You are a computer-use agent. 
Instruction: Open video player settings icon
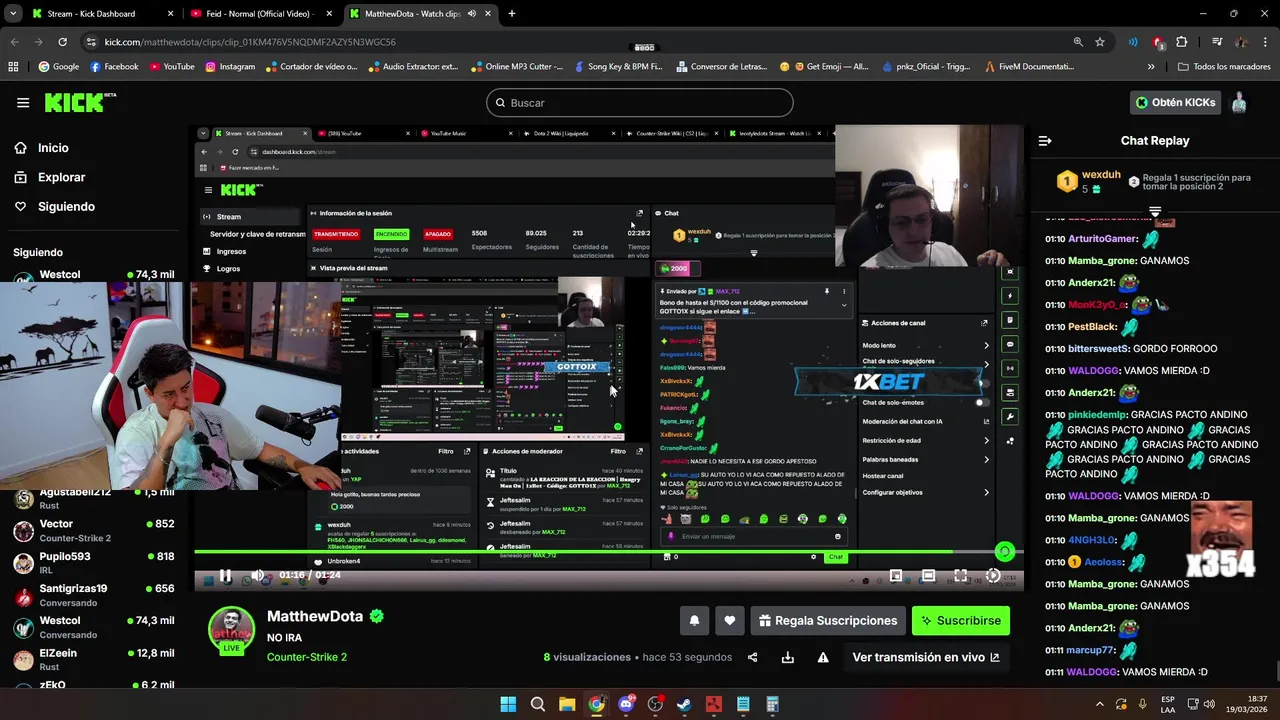click(992, 575)
